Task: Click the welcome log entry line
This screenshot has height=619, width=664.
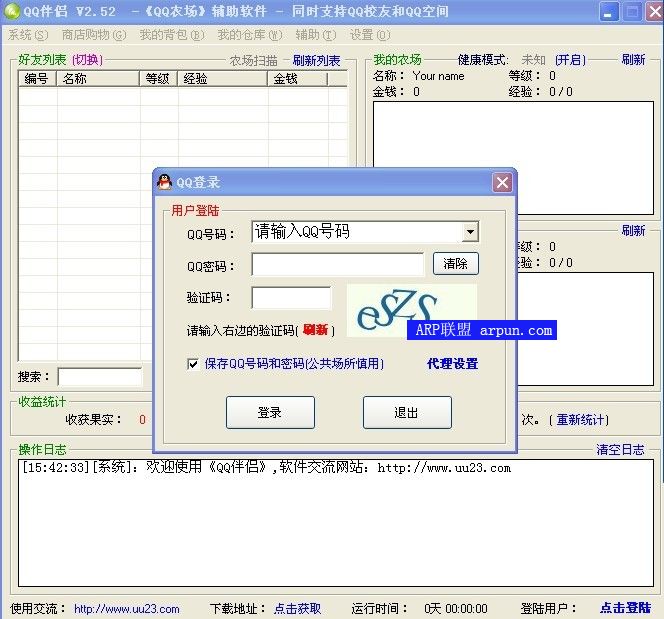Action: 266,467
